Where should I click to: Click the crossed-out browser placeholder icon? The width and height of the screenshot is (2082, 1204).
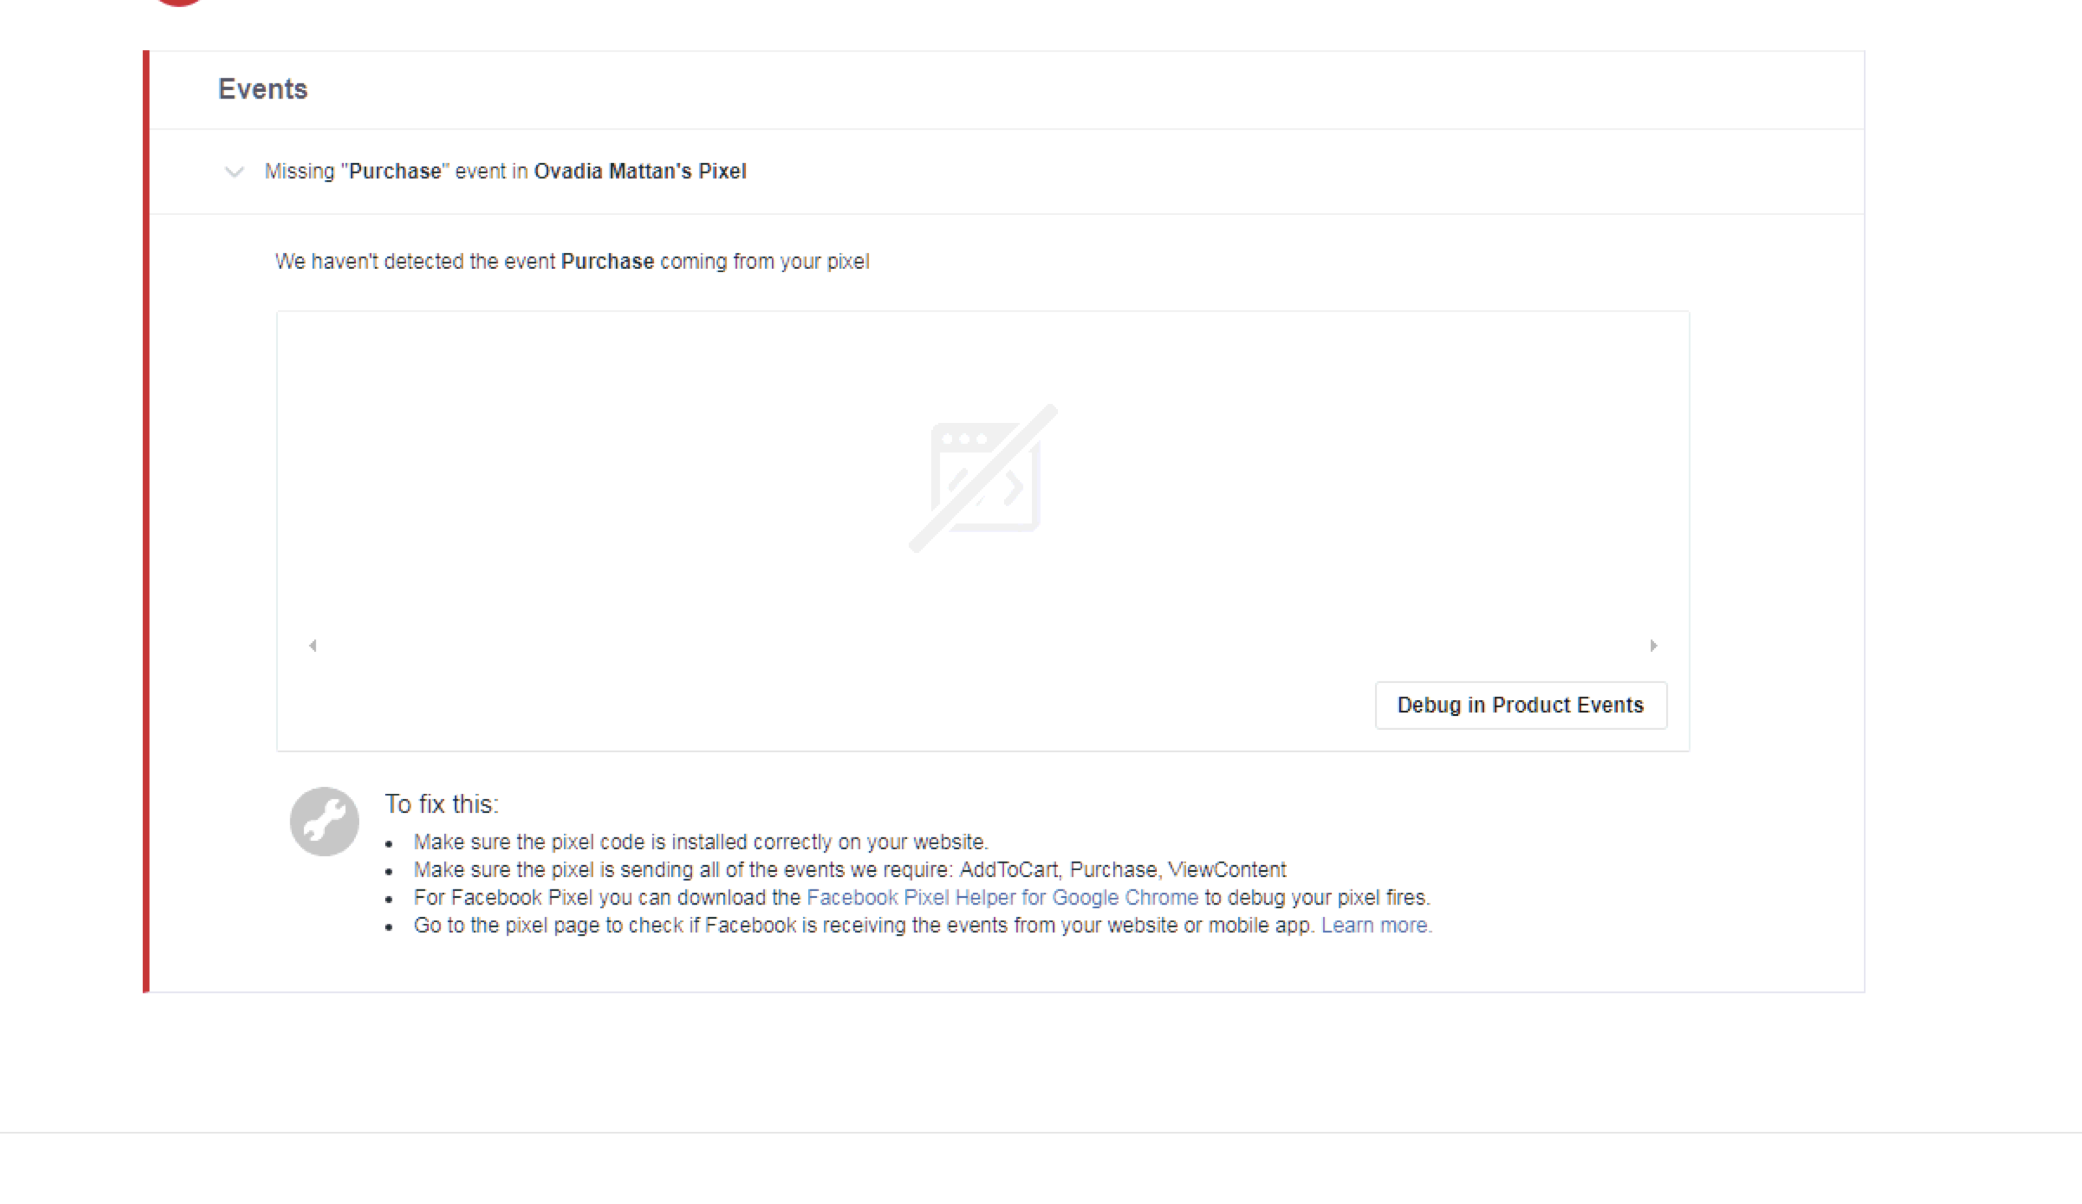pyautogui.click(x=983, y=478)
